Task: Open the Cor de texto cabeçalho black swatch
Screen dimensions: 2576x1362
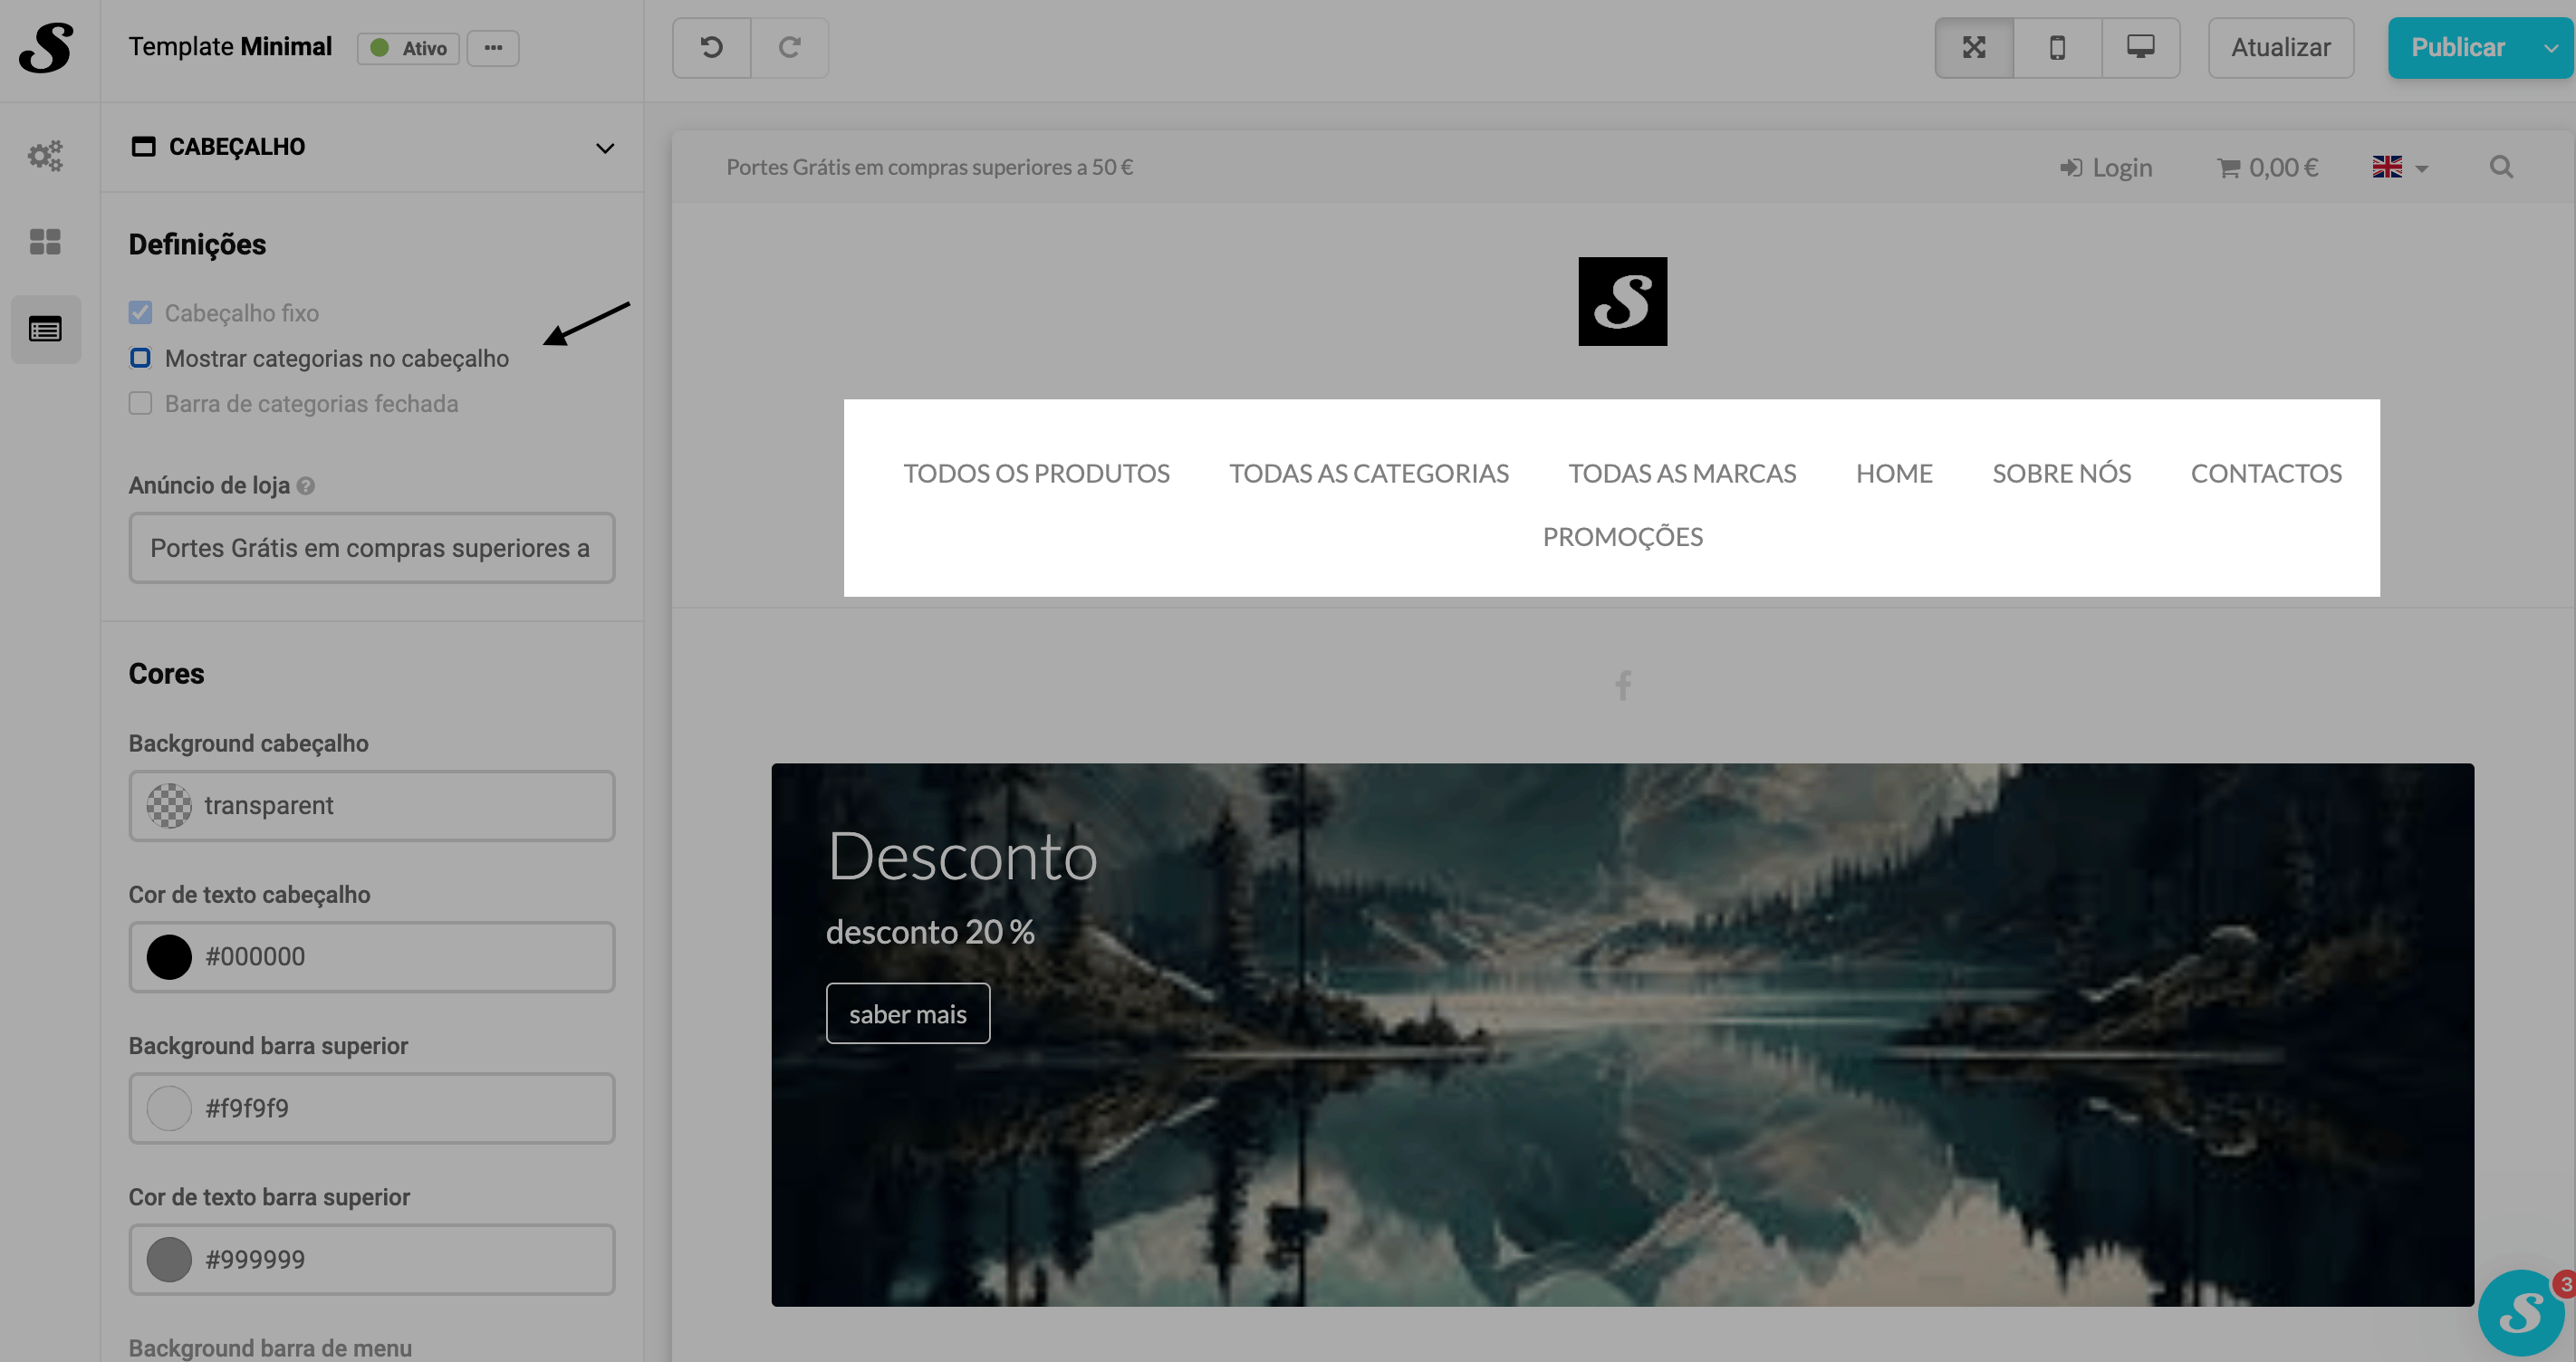Action: pyautogui.click(x=169, y=957)
